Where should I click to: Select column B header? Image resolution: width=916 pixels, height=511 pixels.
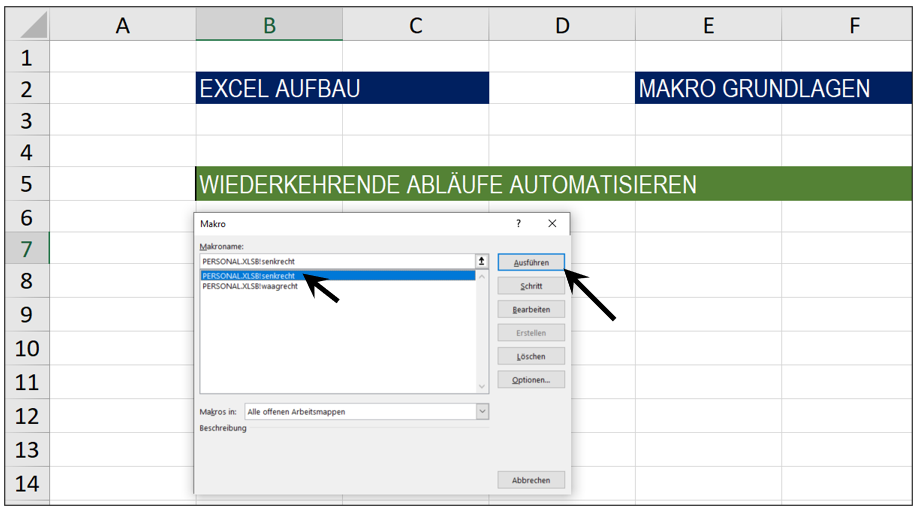tap(269, 25)
